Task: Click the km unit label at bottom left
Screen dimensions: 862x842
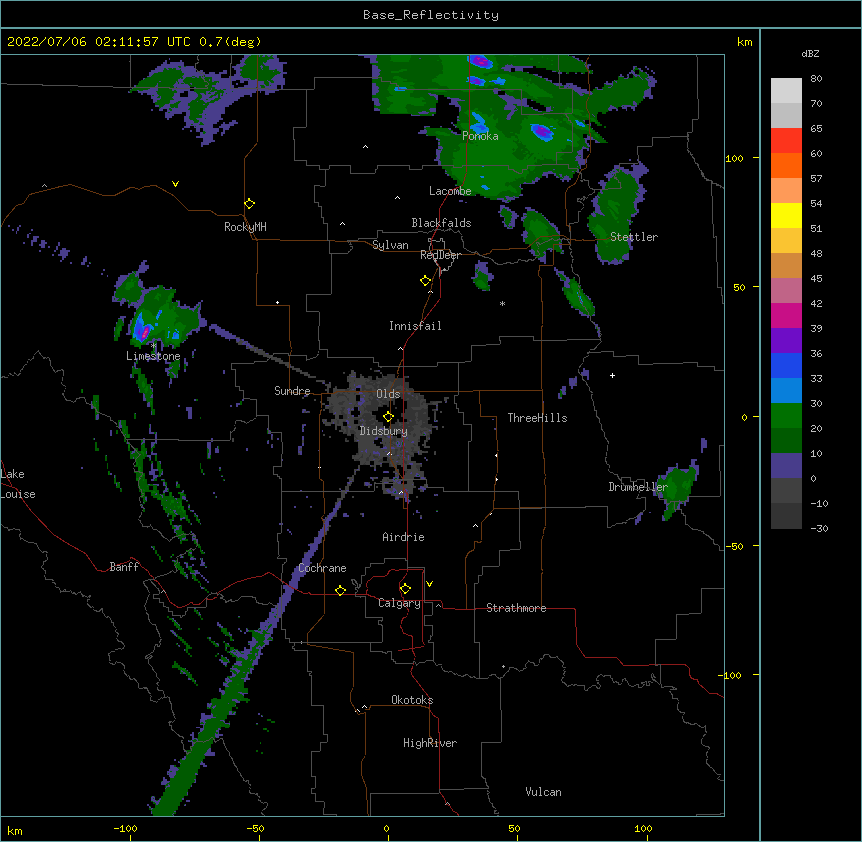Action: (15, 830)
